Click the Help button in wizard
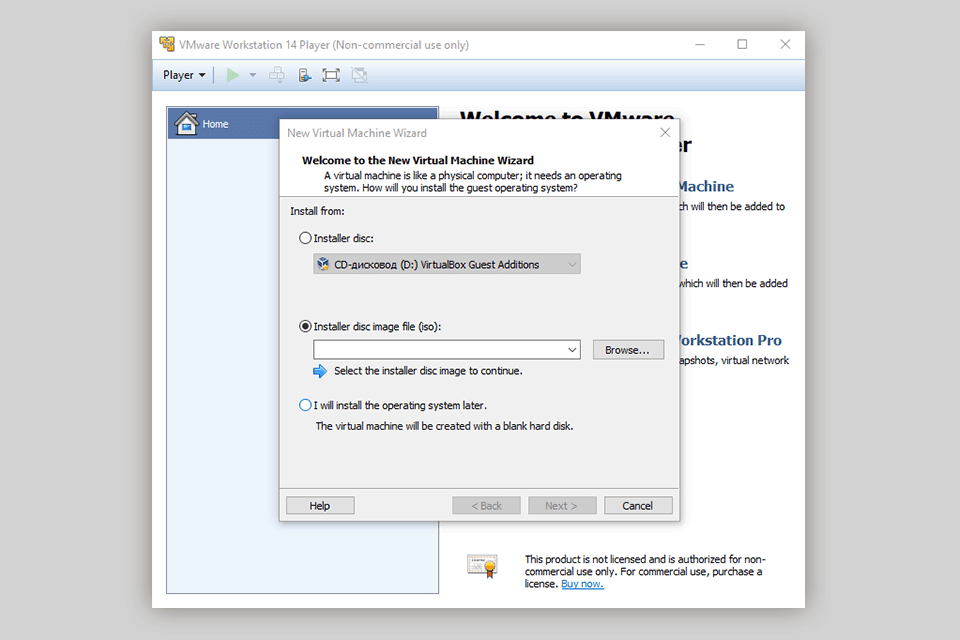Viewport: 960px width, 640px height. pyautogui.click(x=320, y=505)
